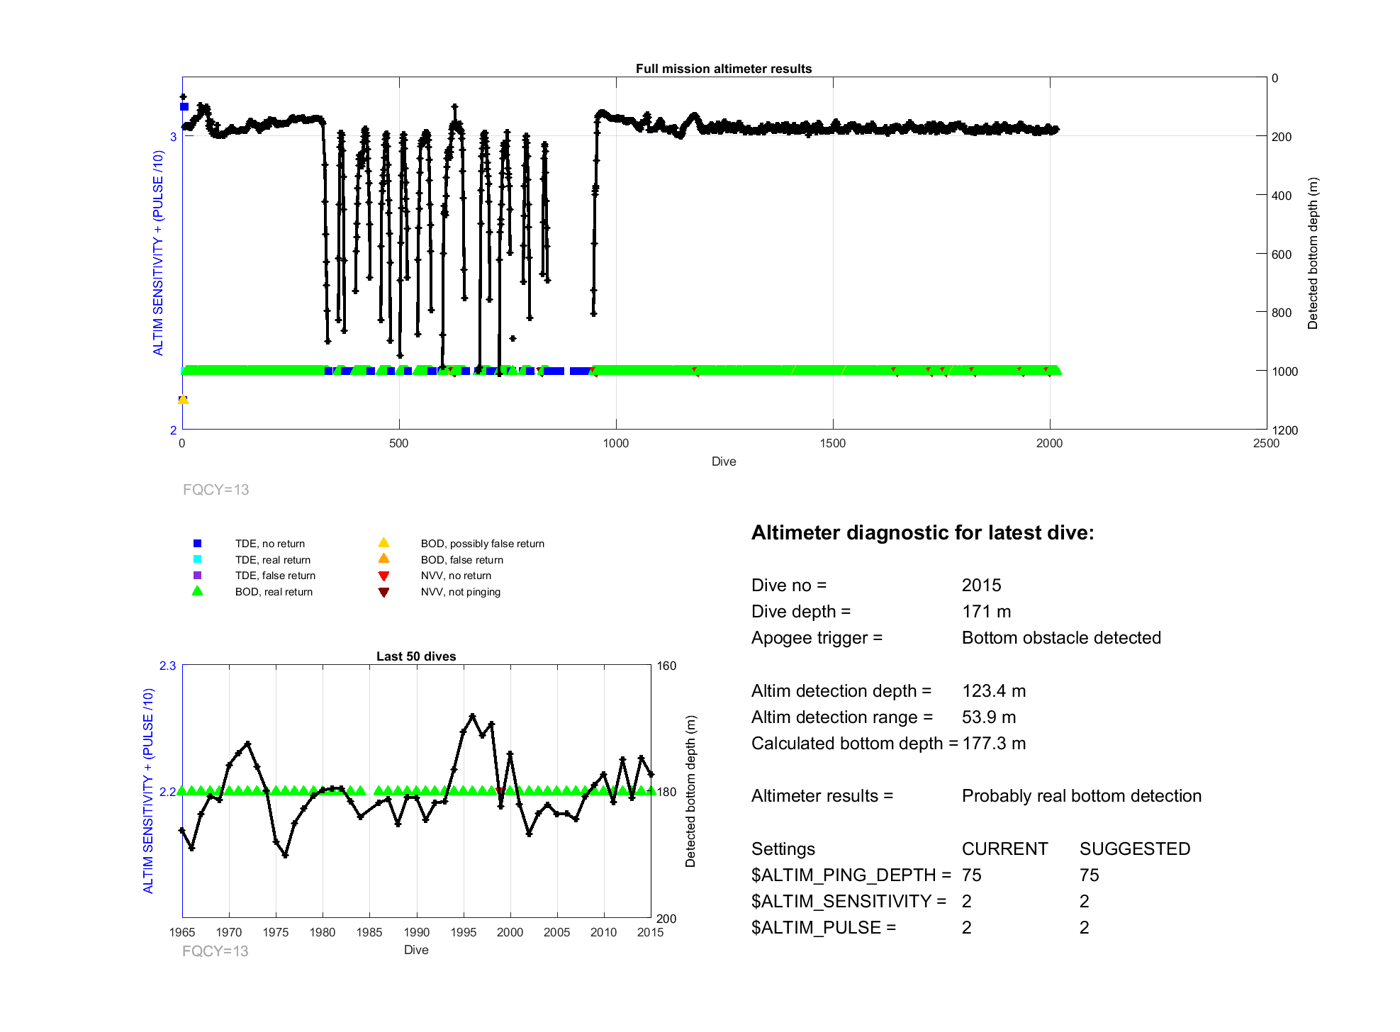Click the cyan 'TDE, real return' legend square
Viewport: 1400px width, 1032px height.
pyautogui.click(x=197, y=559)
